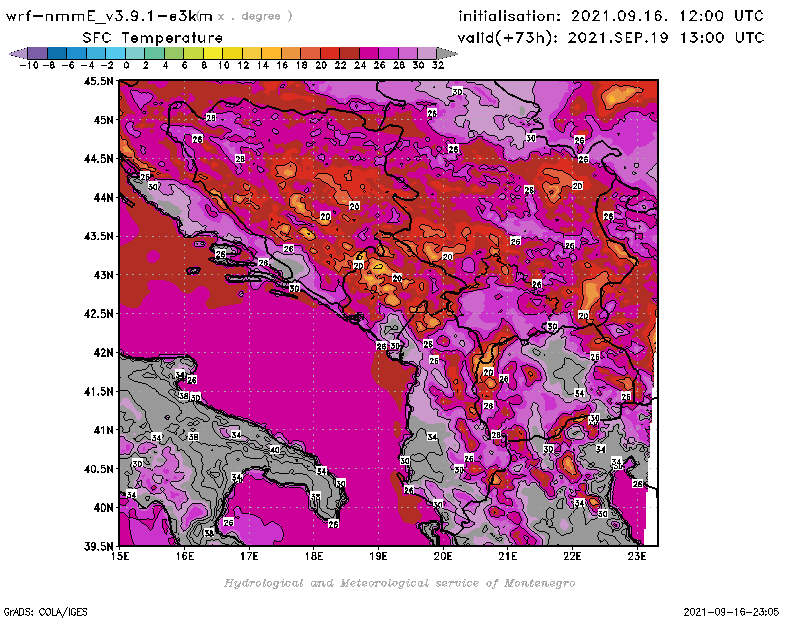
Task: Click the model title wrf-nmmE_v3.9.1-e3km
Action: tap(109, 16)
